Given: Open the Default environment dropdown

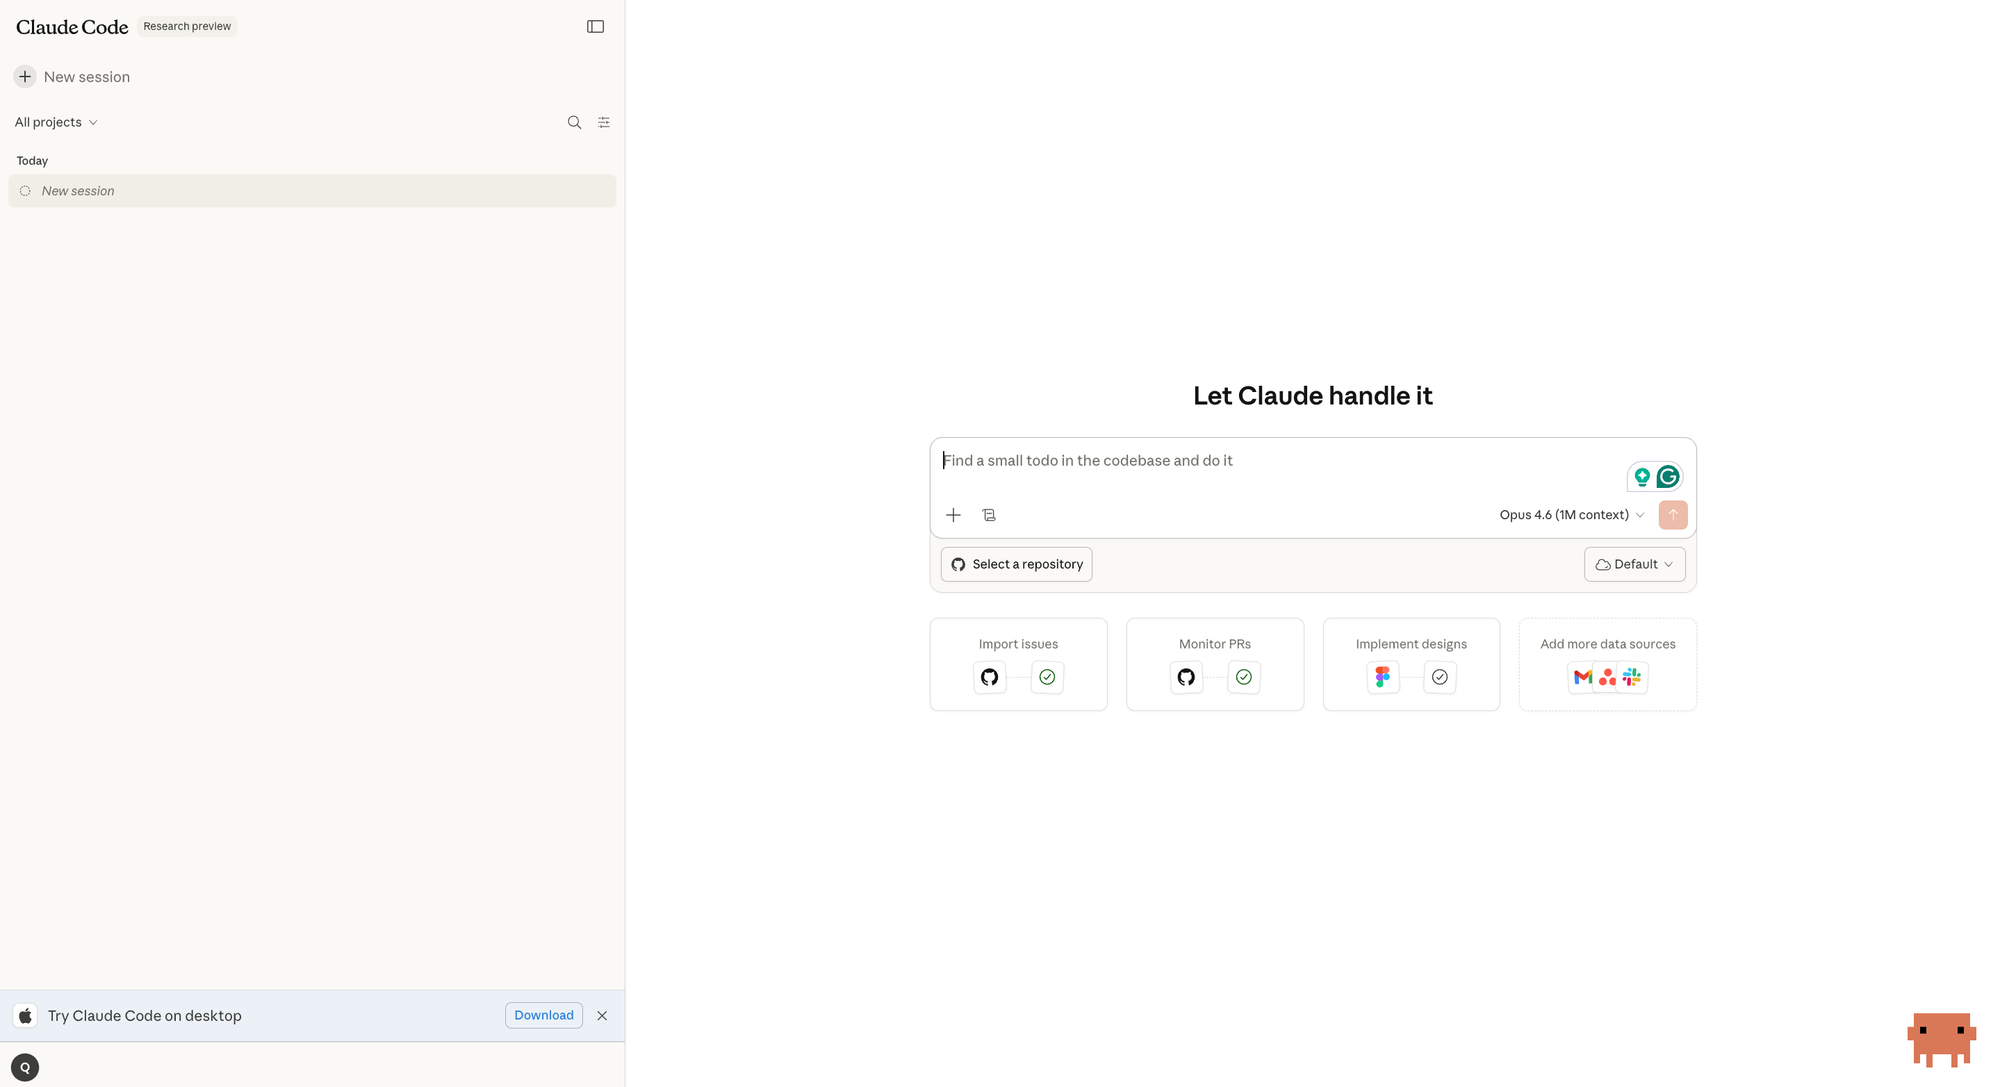Looking at the screenshot, I should (x=1634, y=564).
